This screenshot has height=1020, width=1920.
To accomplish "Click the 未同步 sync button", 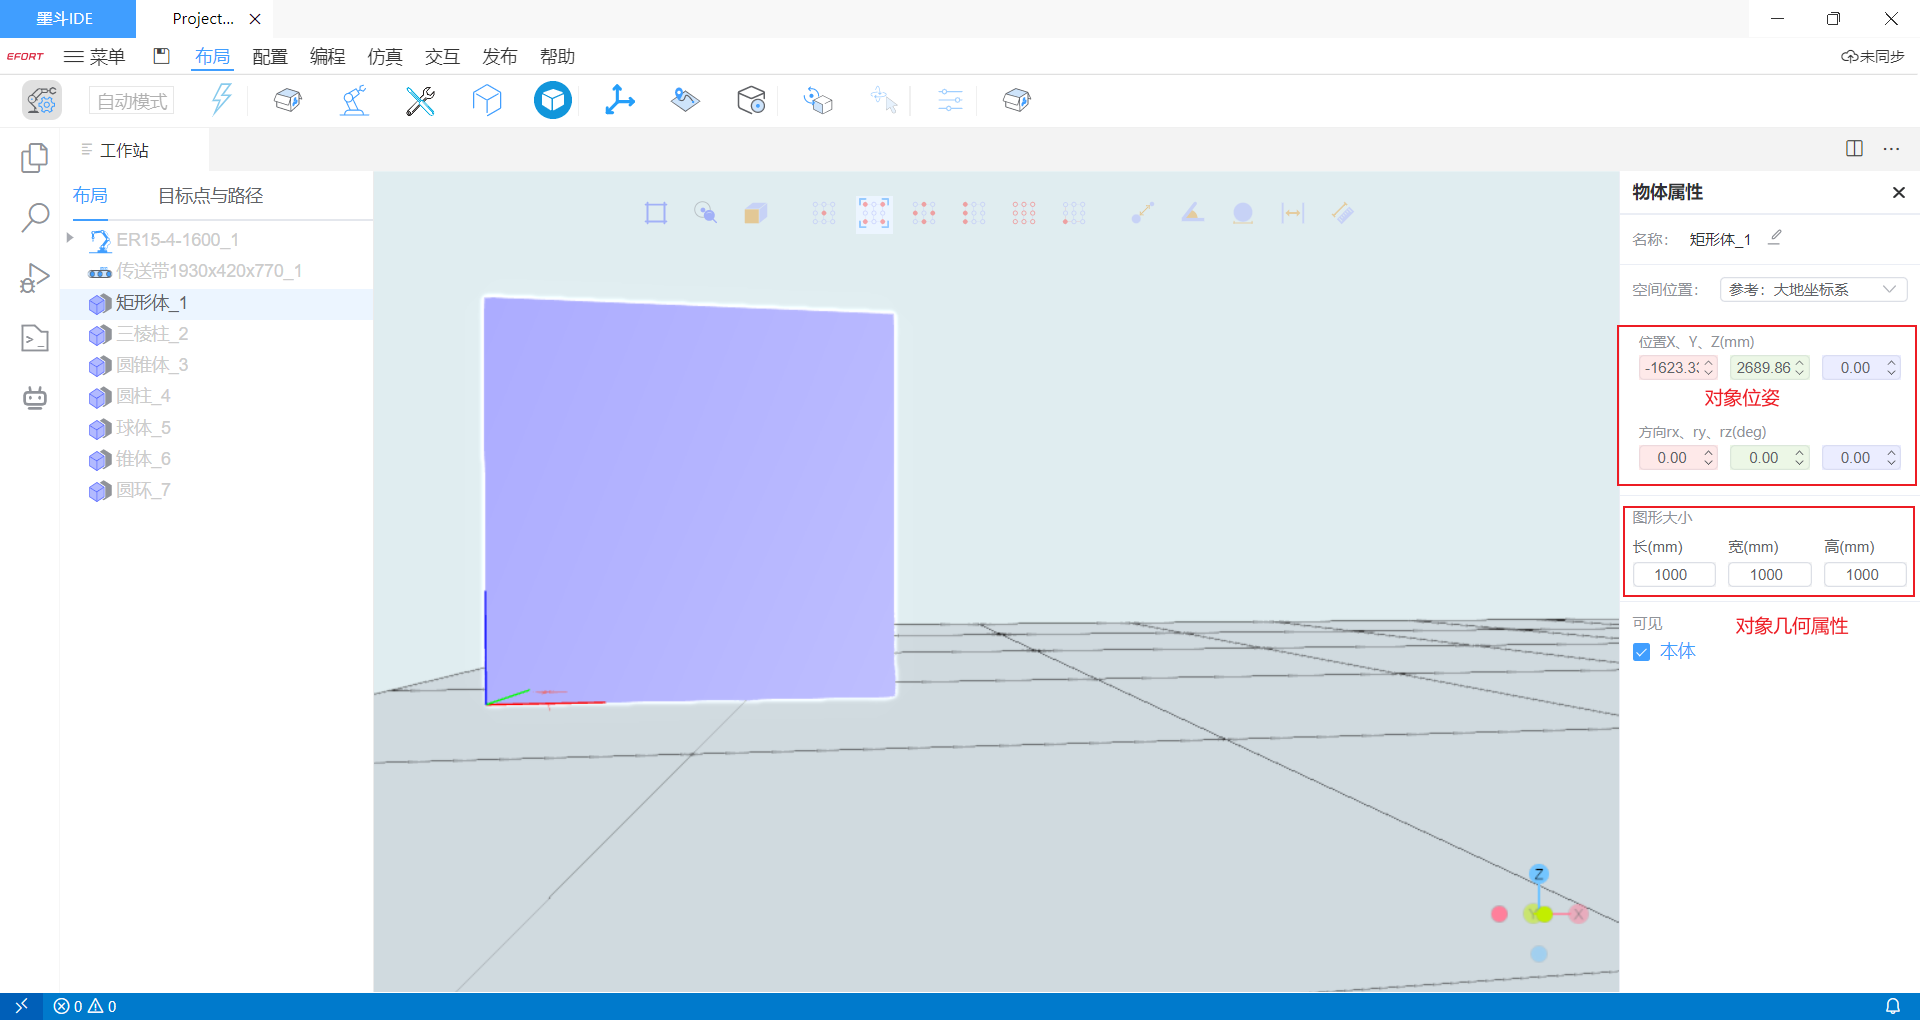I will [1873, 57].
